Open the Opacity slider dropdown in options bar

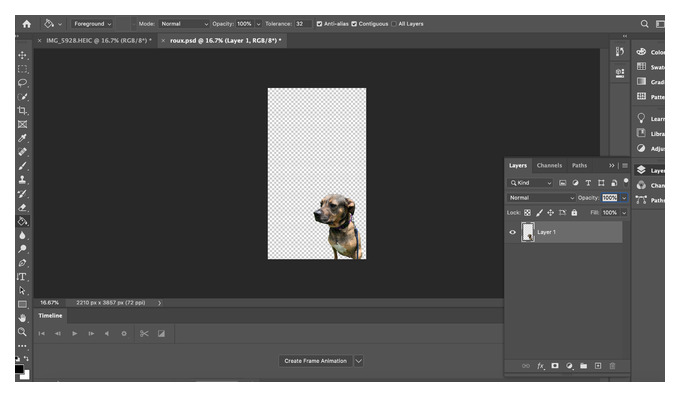(258, 24)
